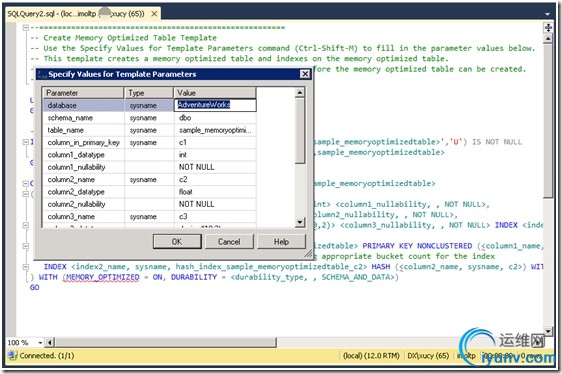Click the (local) (12.0 RTM) status entry
The image size is (562, 374).
[x=371, y=356]
